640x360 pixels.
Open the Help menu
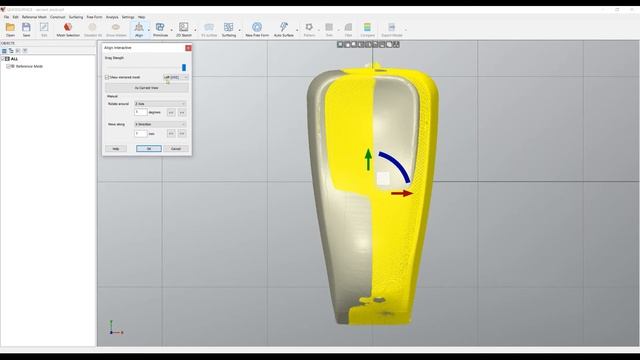point(142,17)
